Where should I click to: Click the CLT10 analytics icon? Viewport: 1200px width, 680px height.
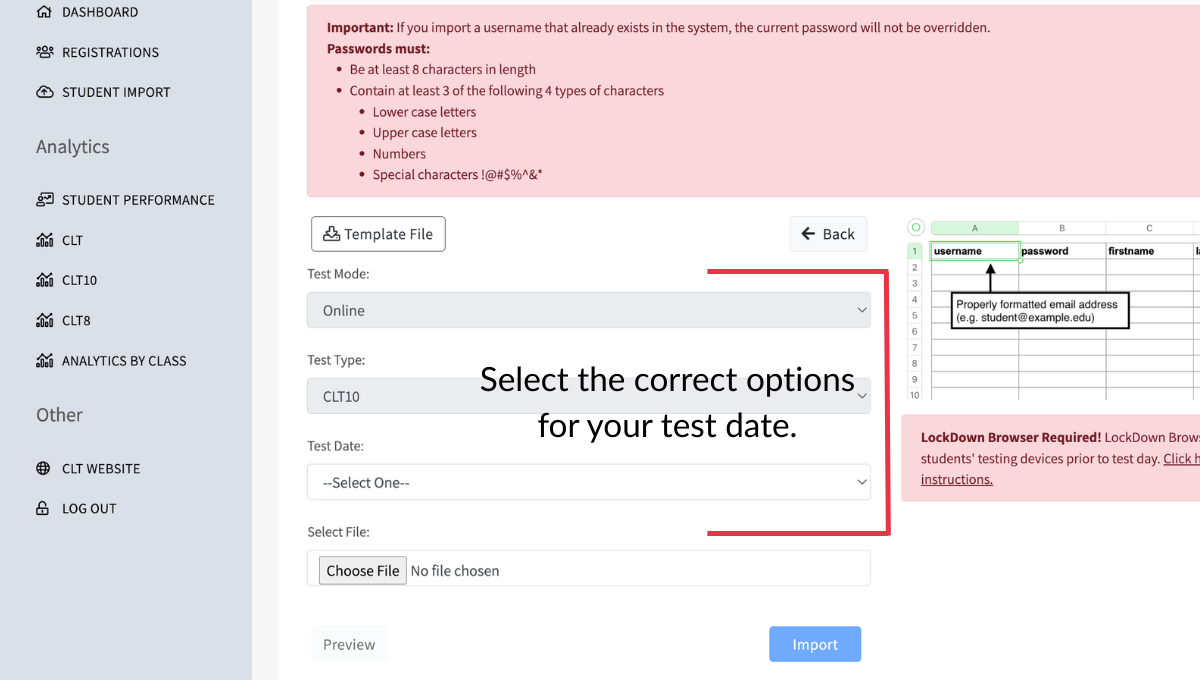44,280
